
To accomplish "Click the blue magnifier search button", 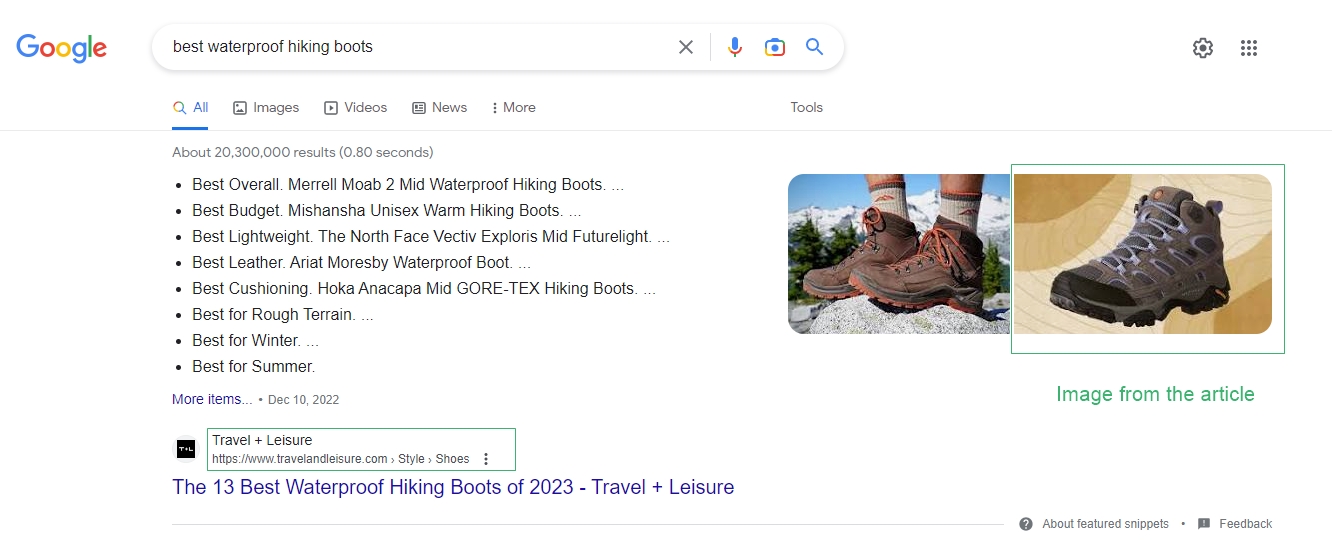I will click(815, 47).
